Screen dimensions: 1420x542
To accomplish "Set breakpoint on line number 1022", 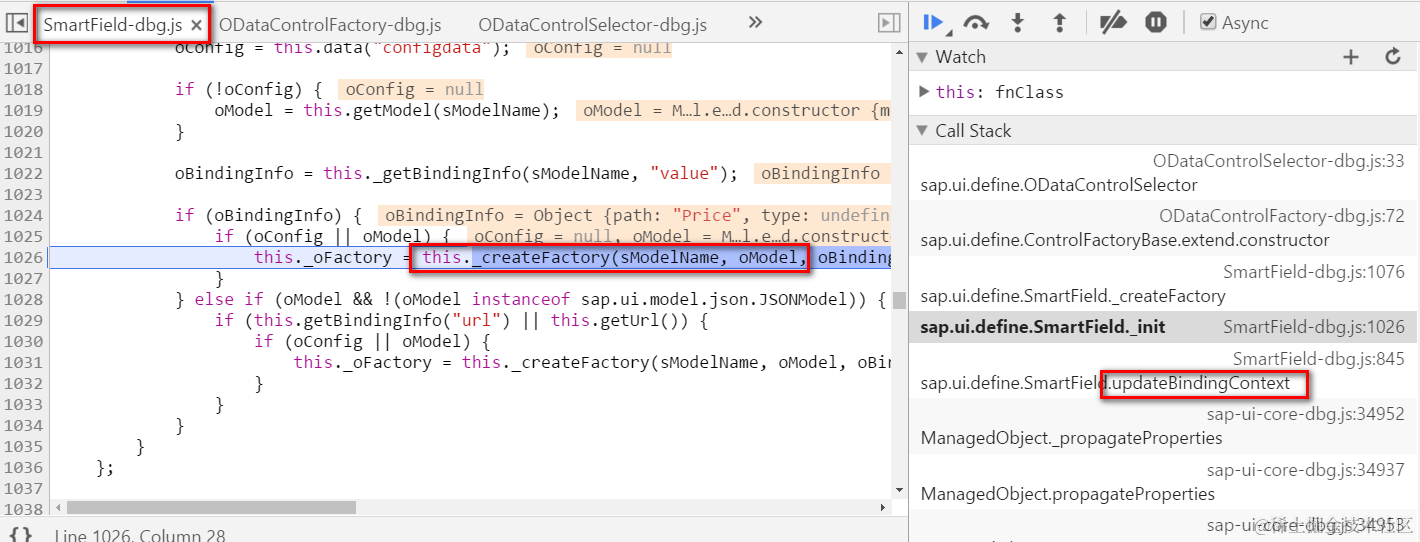I will coord(24,173).
